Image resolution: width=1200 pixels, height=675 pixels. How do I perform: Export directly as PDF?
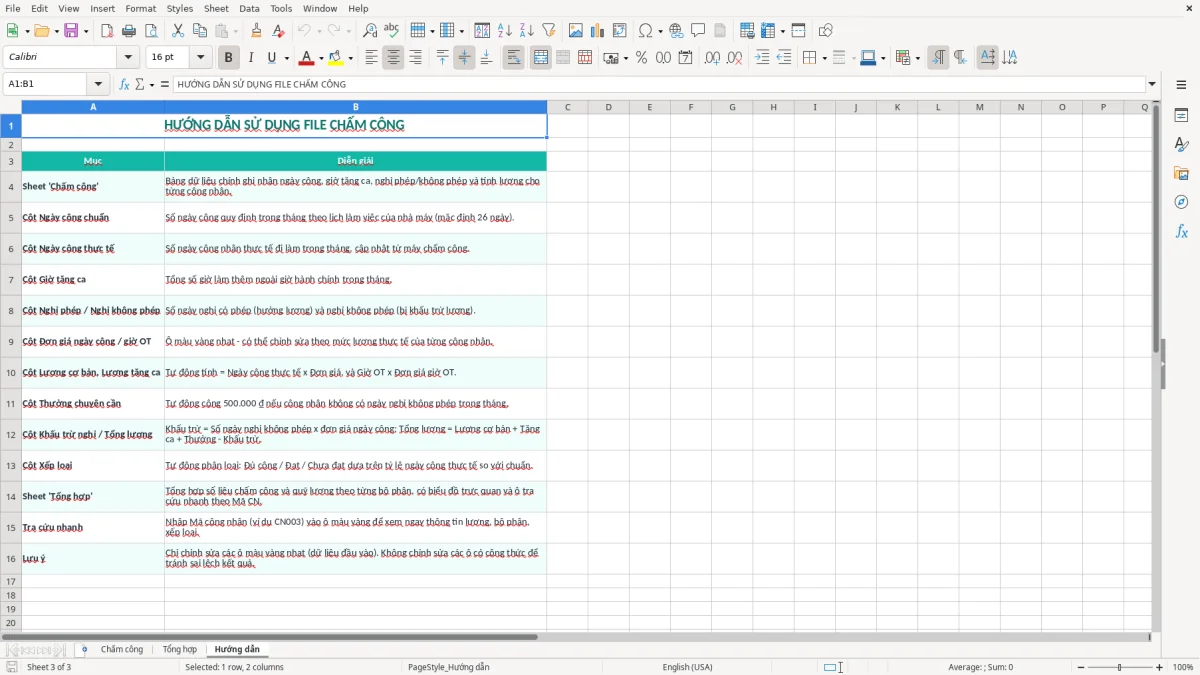pos(107,31)
